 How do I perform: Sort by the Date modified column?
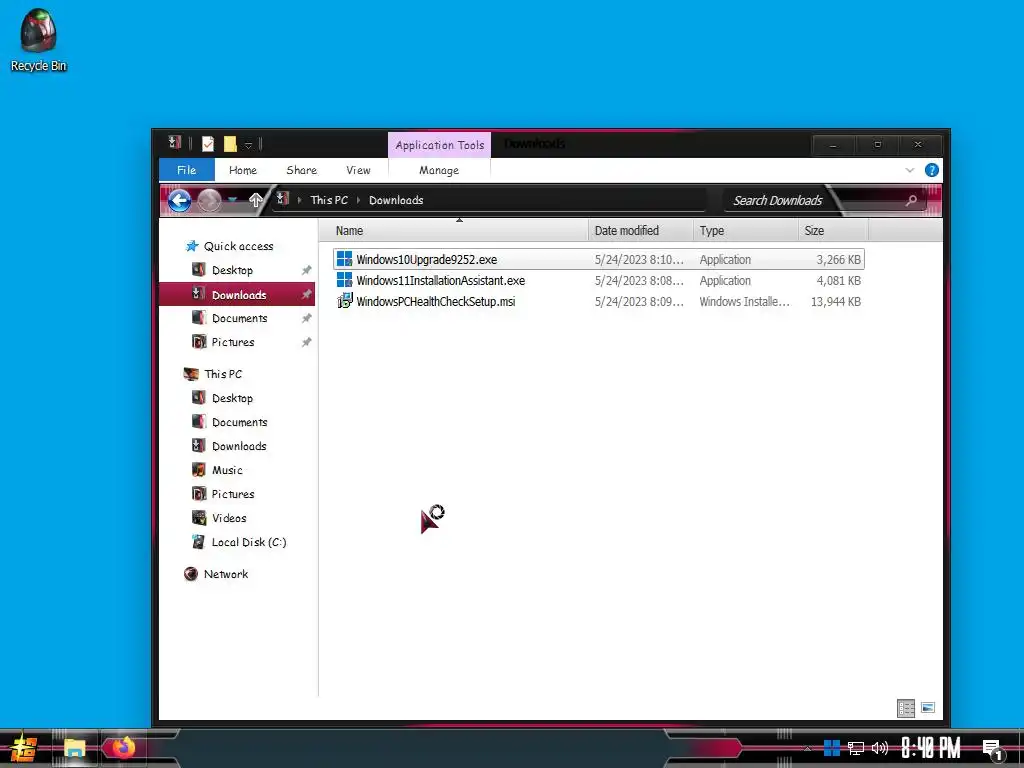tap(641, 231)
